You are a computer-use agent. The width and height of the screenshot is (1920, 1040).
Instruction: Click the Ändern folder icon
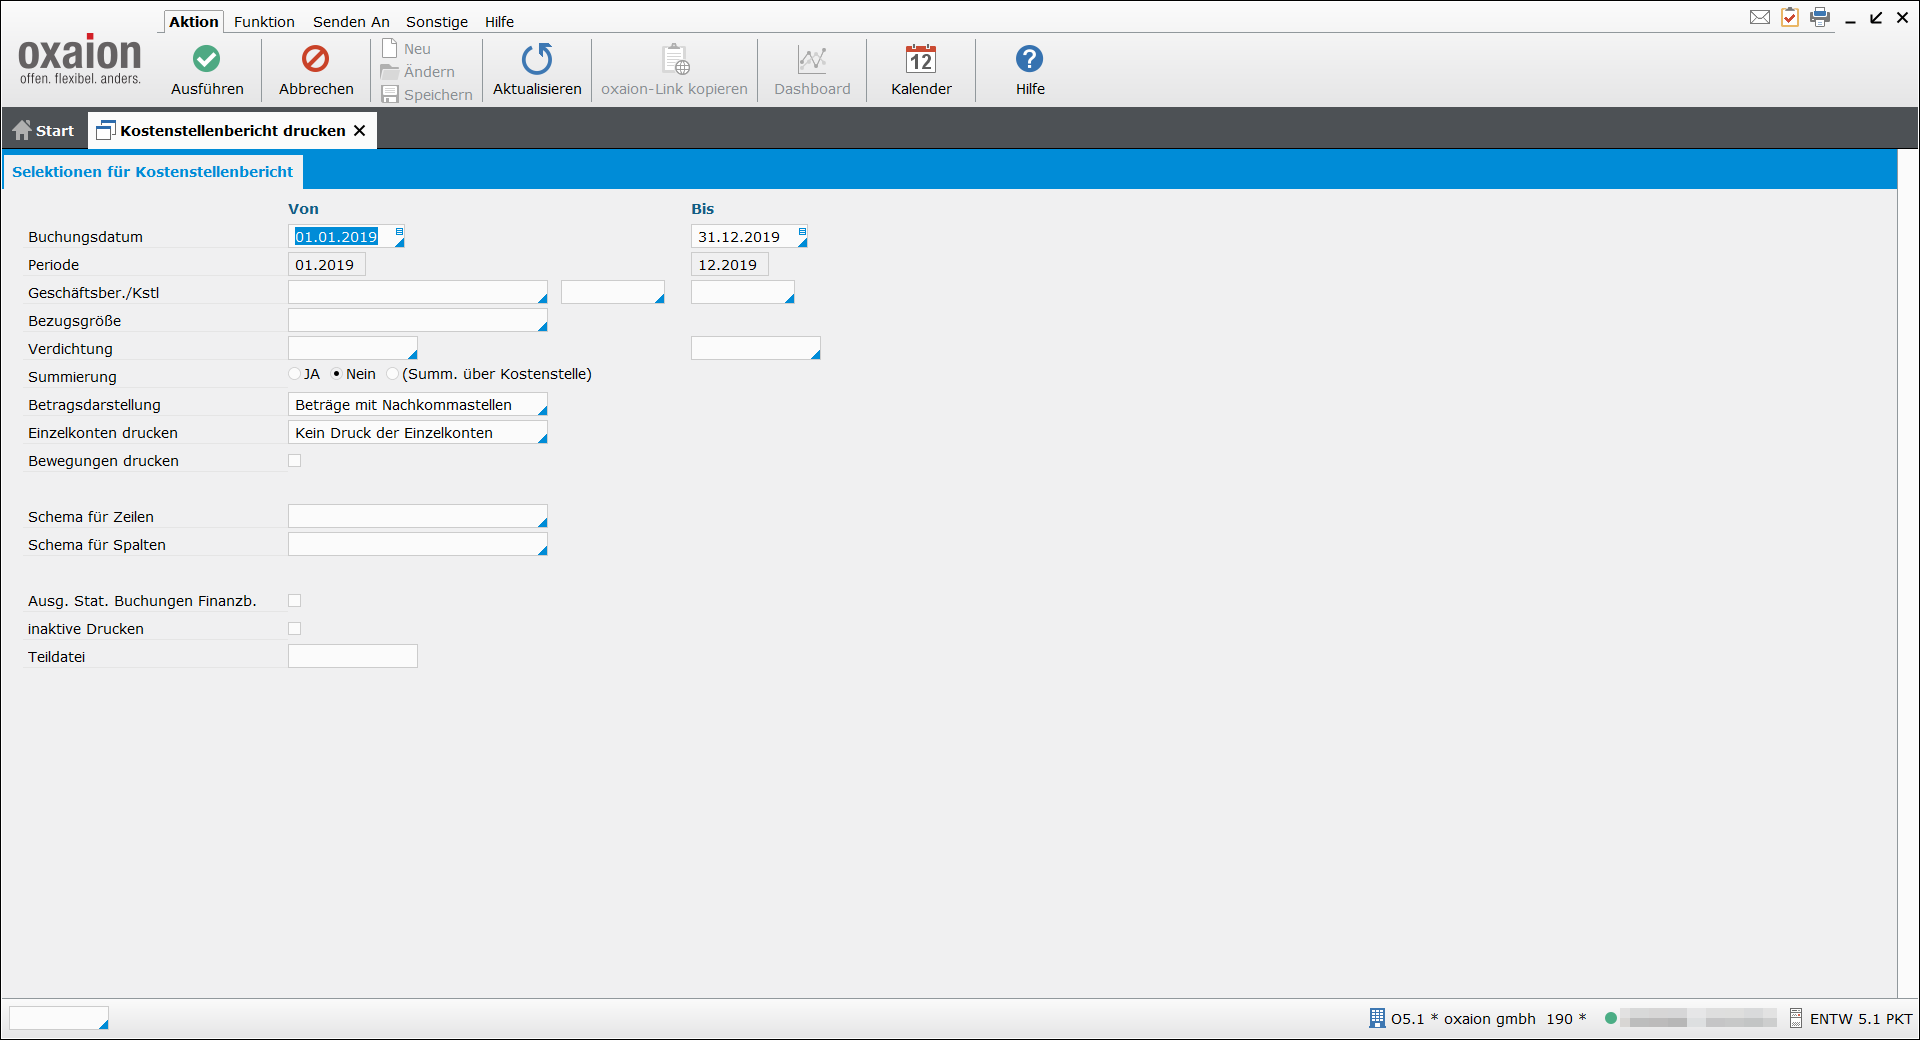[390, 72]
